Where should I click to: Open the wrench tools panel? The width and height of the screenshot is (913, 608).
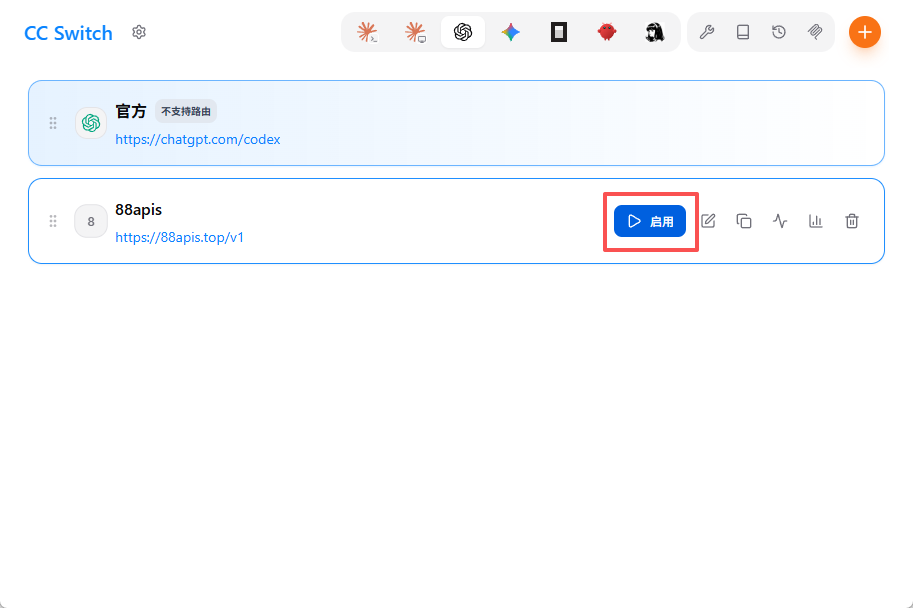coord(707,32)
